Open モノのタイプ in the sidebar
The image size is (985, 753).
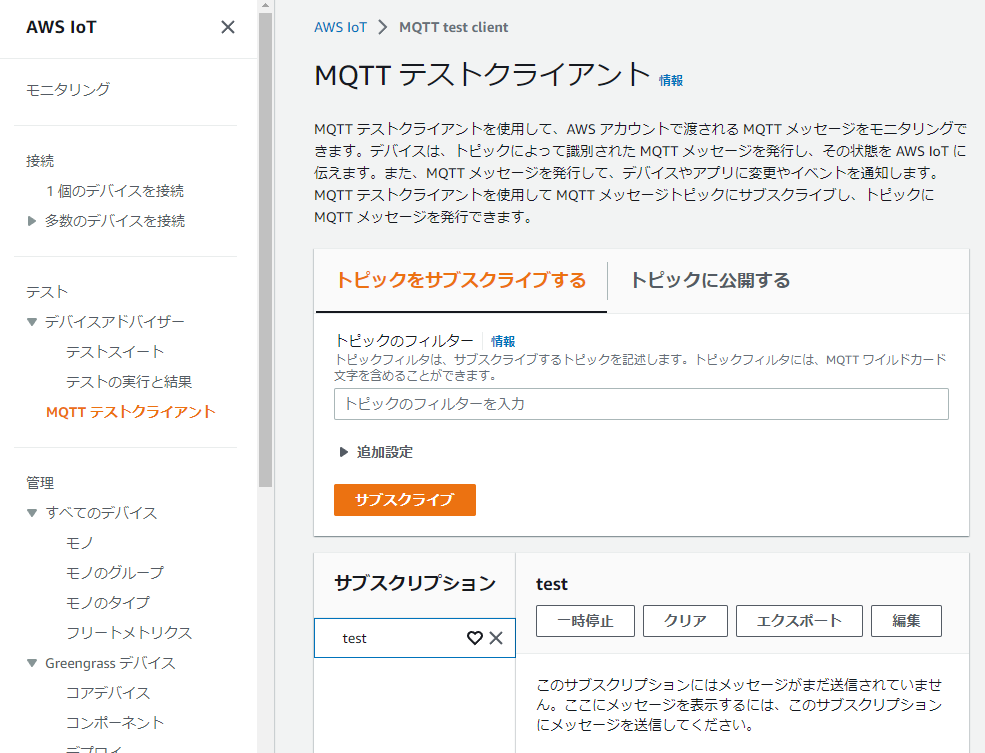[x=108, y=603]
